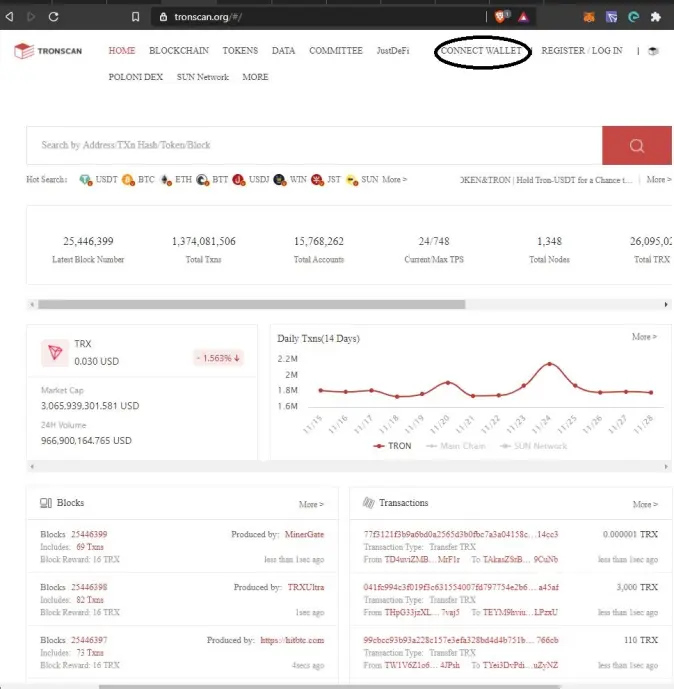
Task: Open transaction hash starting 99cbcc93
Action: [x=461, y=640]
